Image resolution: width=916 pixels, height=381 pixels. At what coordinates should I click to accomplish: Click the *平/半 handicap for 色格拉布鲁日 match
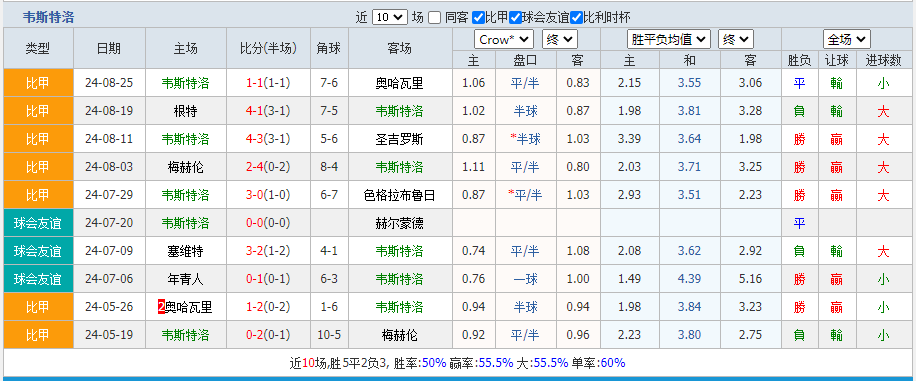525,195
